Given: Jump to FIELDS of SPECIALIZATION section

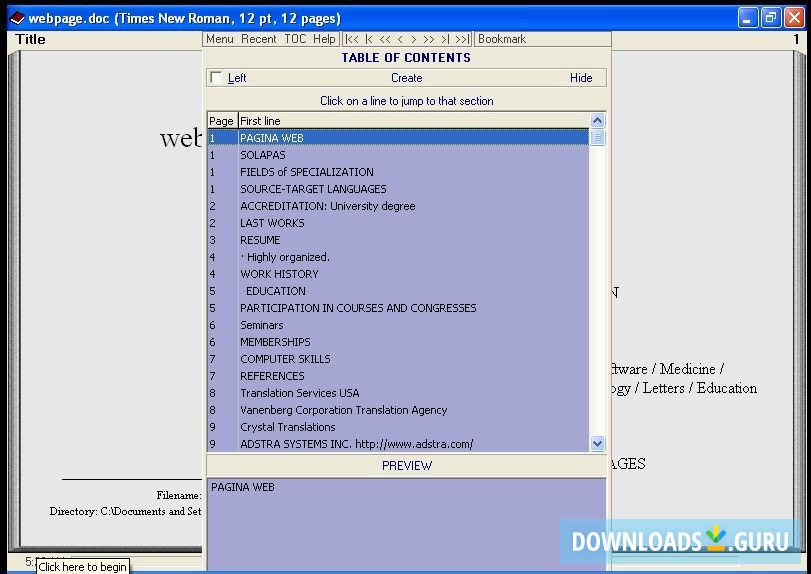Looking at the screenshot, I should (x=398, y=172).
